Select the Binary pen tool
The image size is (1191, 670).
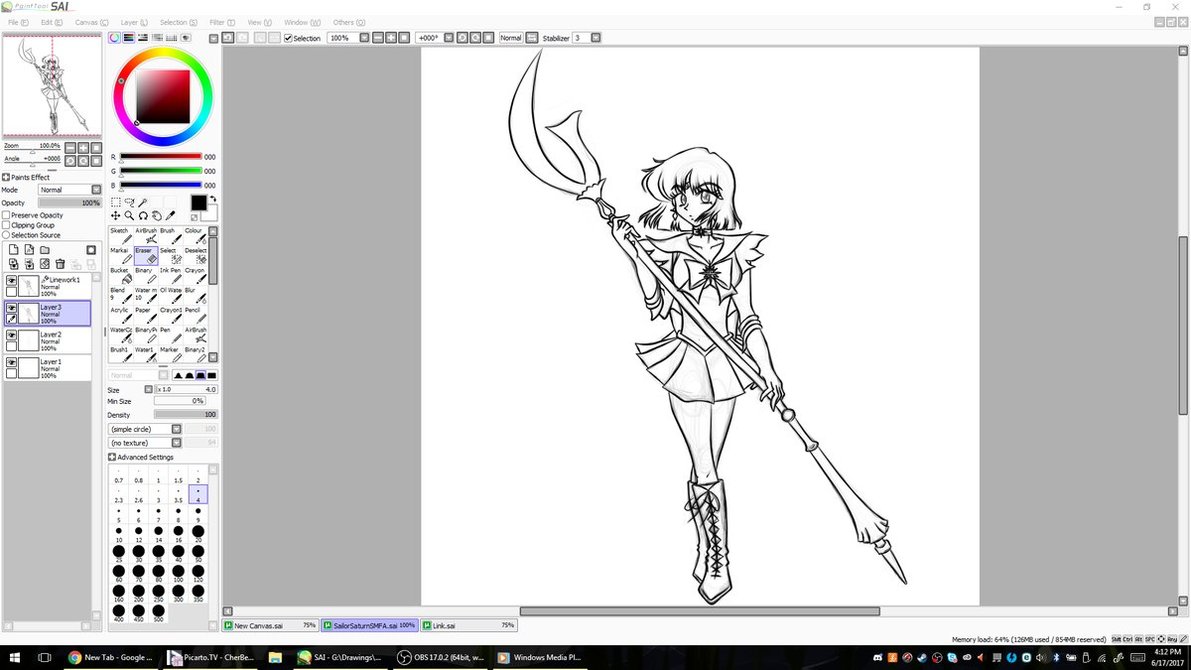point(146,275)
